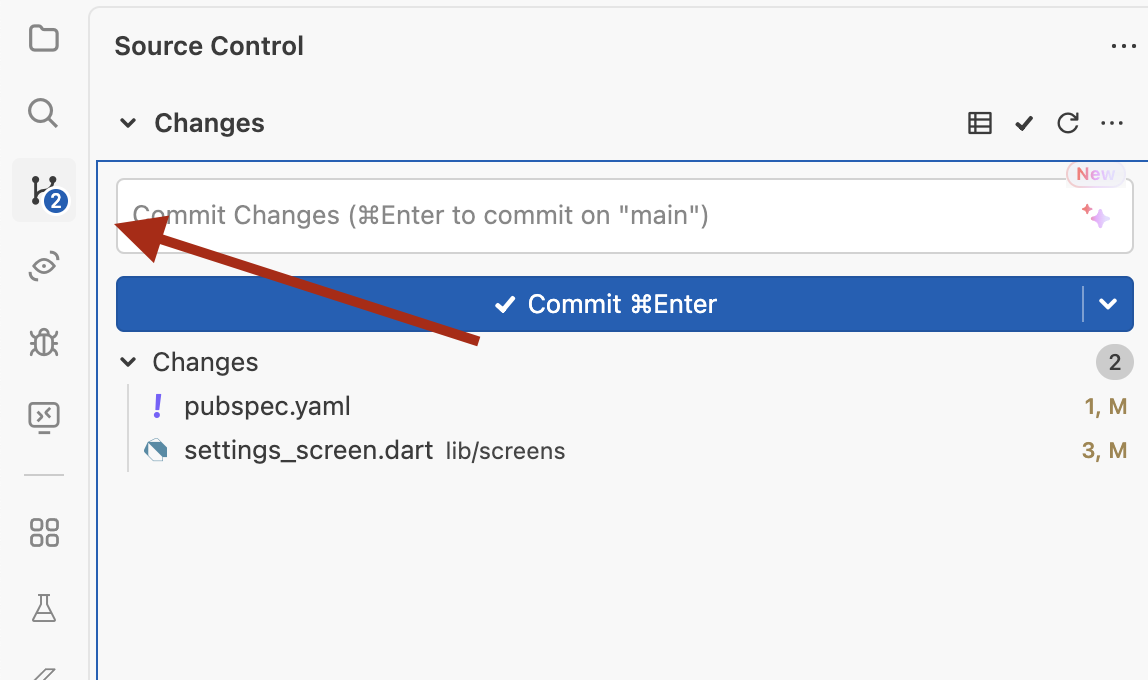Open the Remote Explorer monitor icon
The height and width of the screenshot is (680, 1148).
tap(44, 417)
